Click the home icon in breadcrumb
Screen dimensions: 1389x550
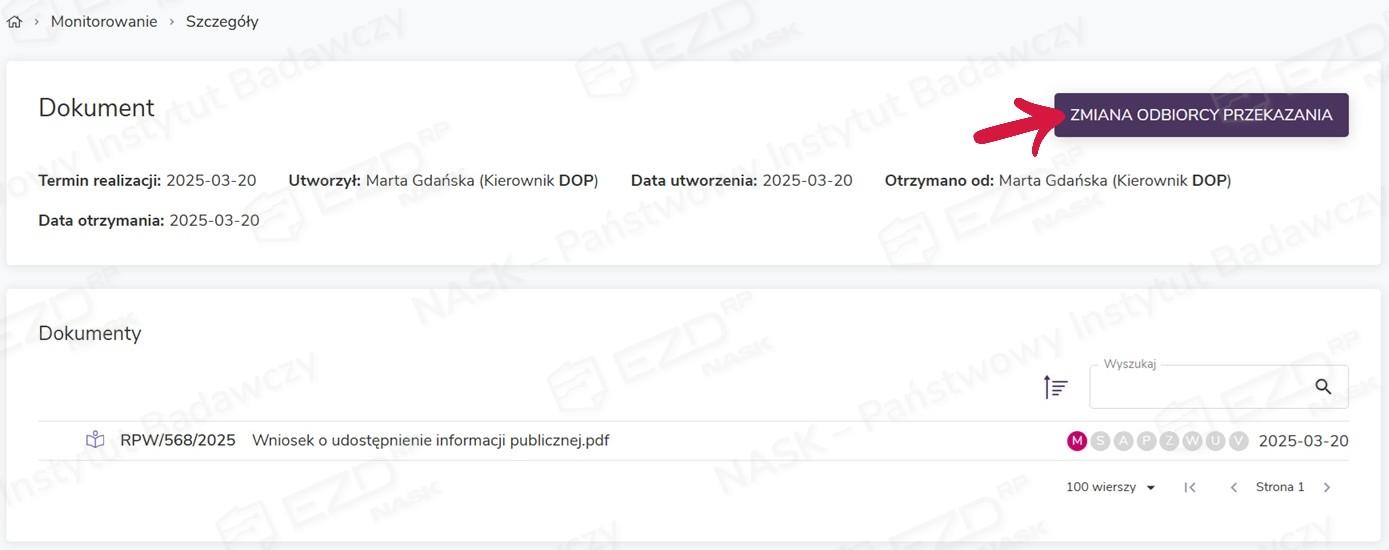[14, 22]
